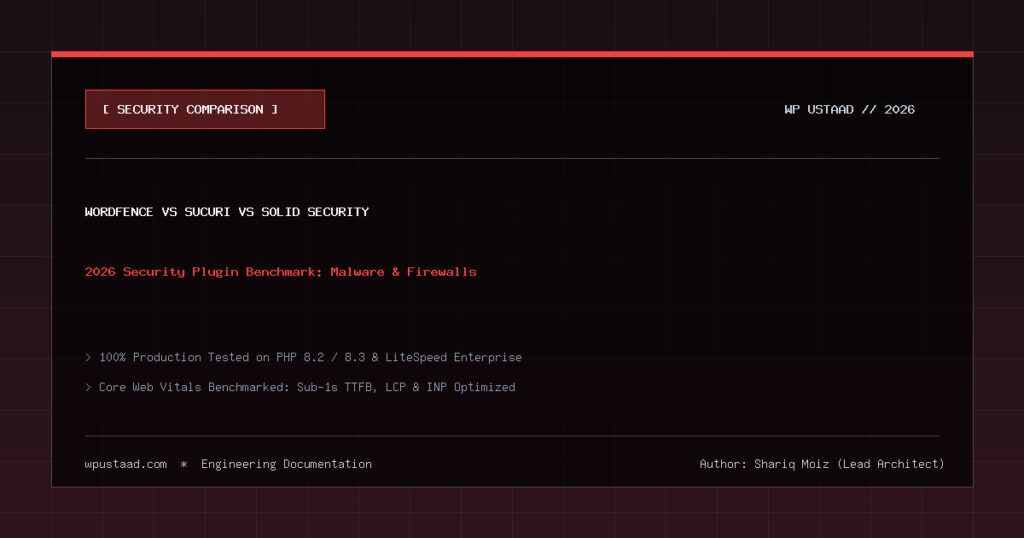Click 'Author: Shariq Moiz (Lead Architect)' text
This screenshot has height=538, width=1024.
pyautogui.click(x=822, y=464)
